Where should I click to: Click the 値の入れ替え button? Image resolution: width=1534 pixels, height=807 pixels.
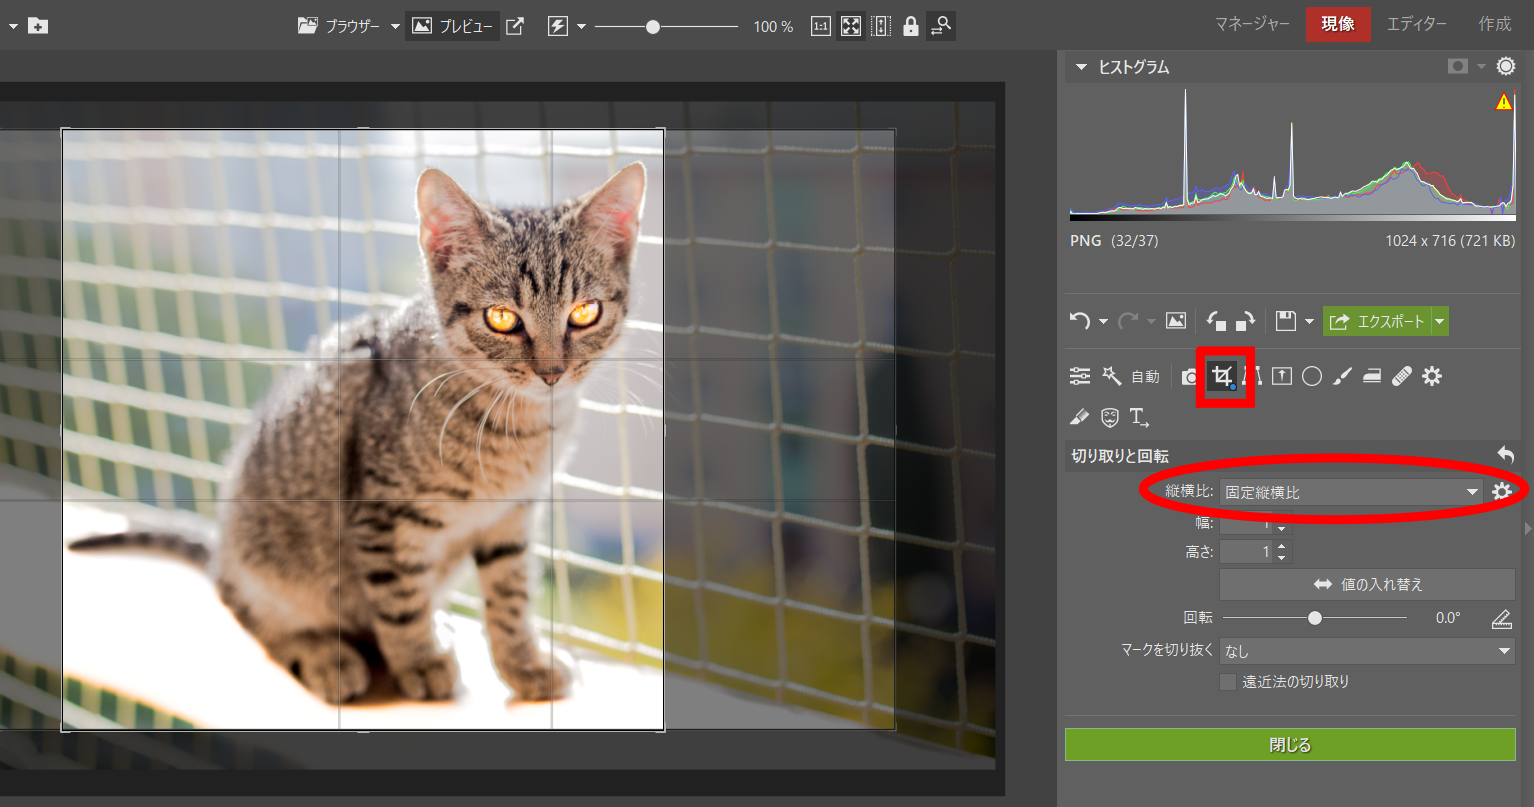[x=1367, y=584]
